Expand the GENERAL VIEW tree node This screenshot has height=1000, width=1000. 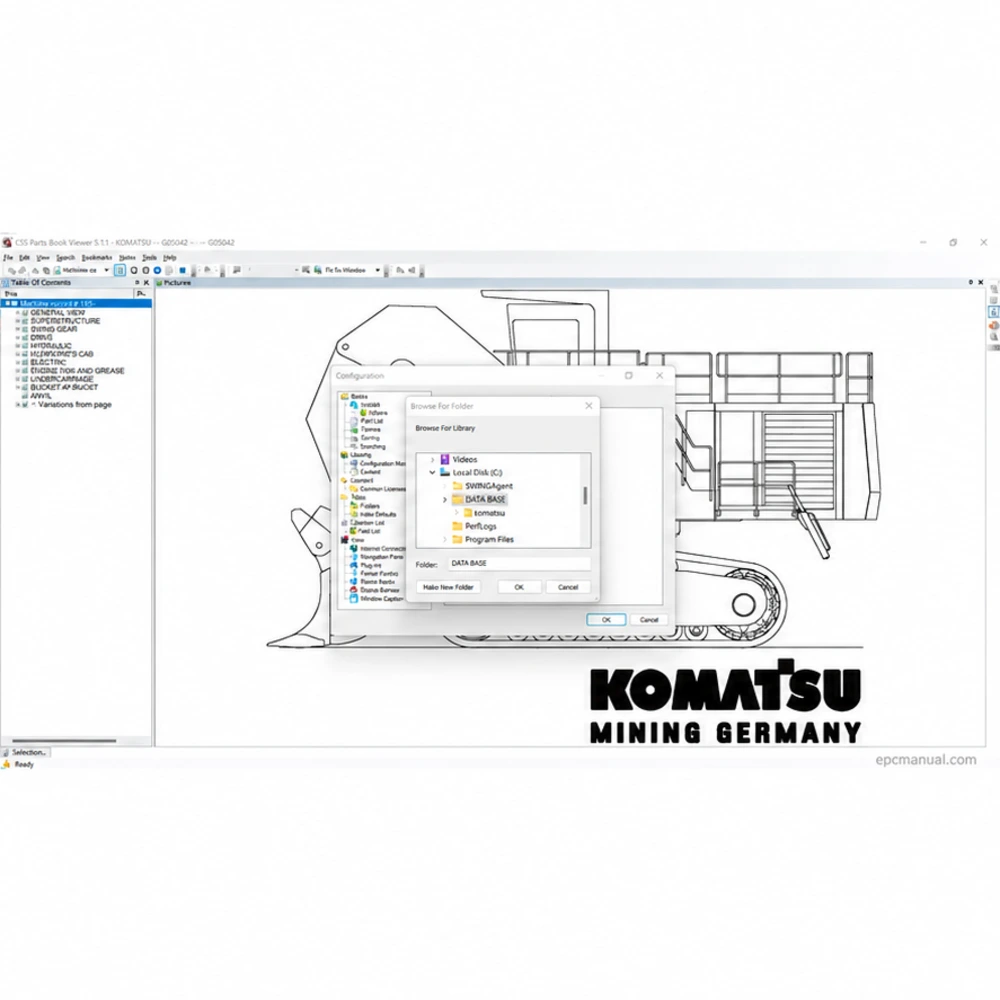tap(18, 313)
